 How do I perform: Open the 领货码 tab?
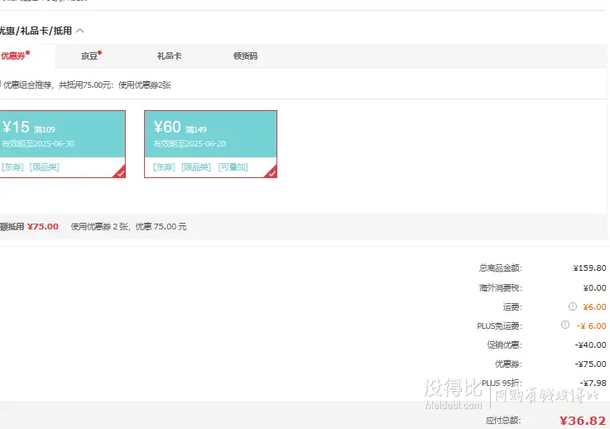245,56
